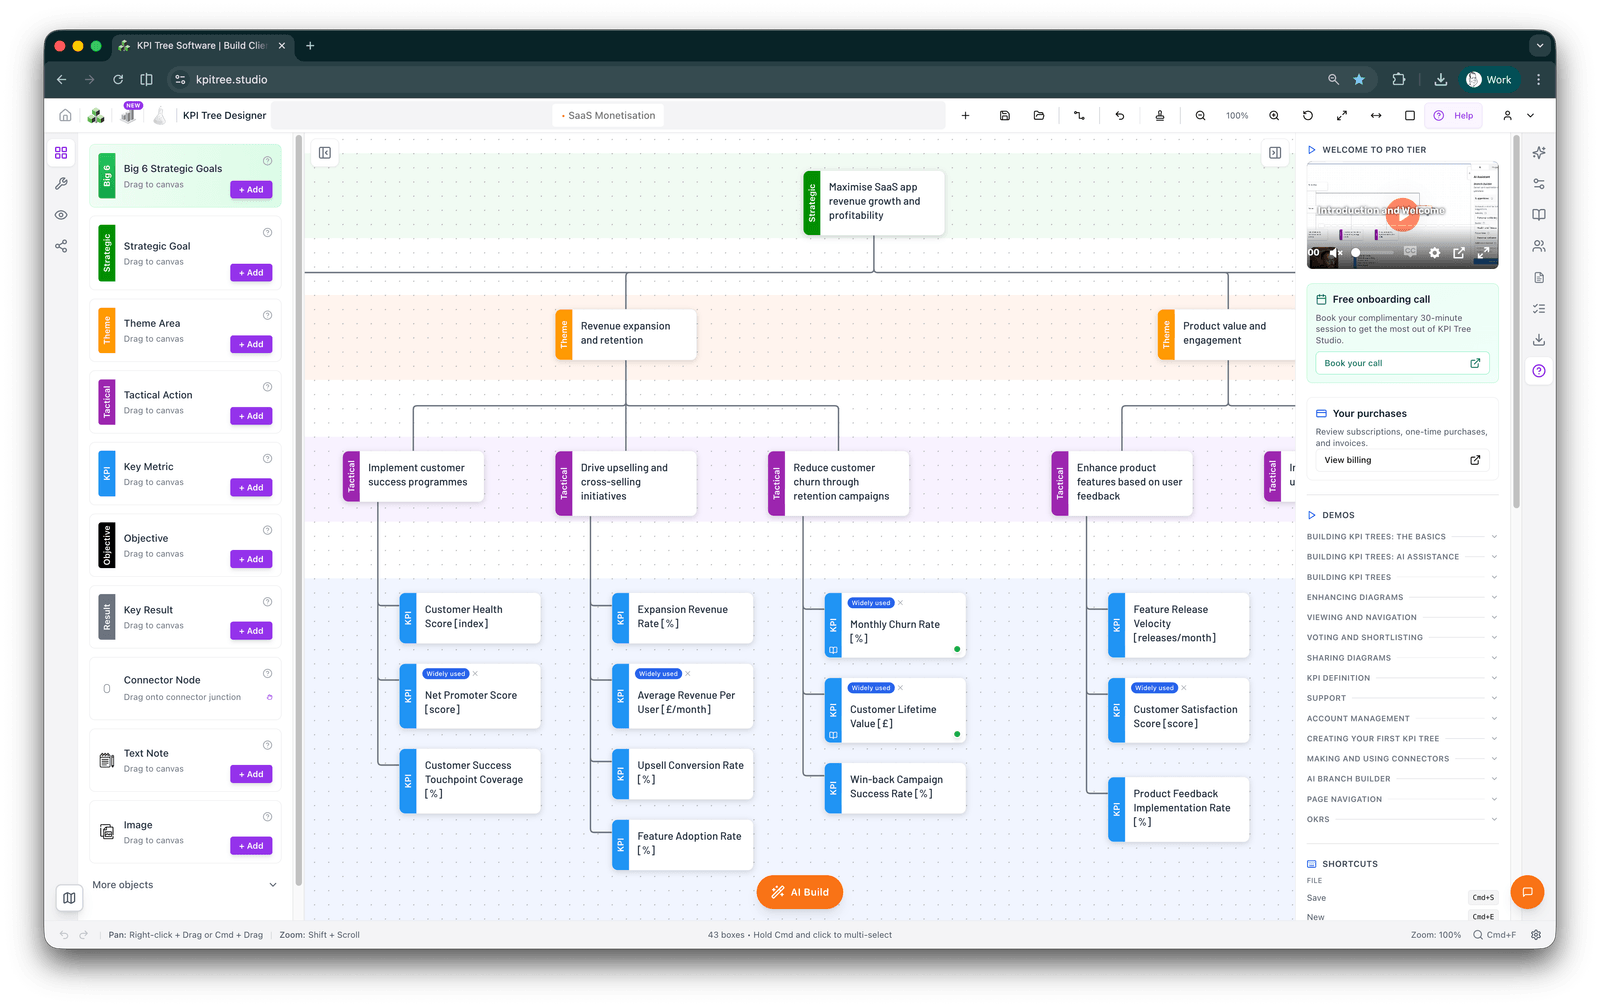The height and width of the screenshot is (1007, 1600).
Task: Open the book icon in right rail
Action: coord(1539,215)
